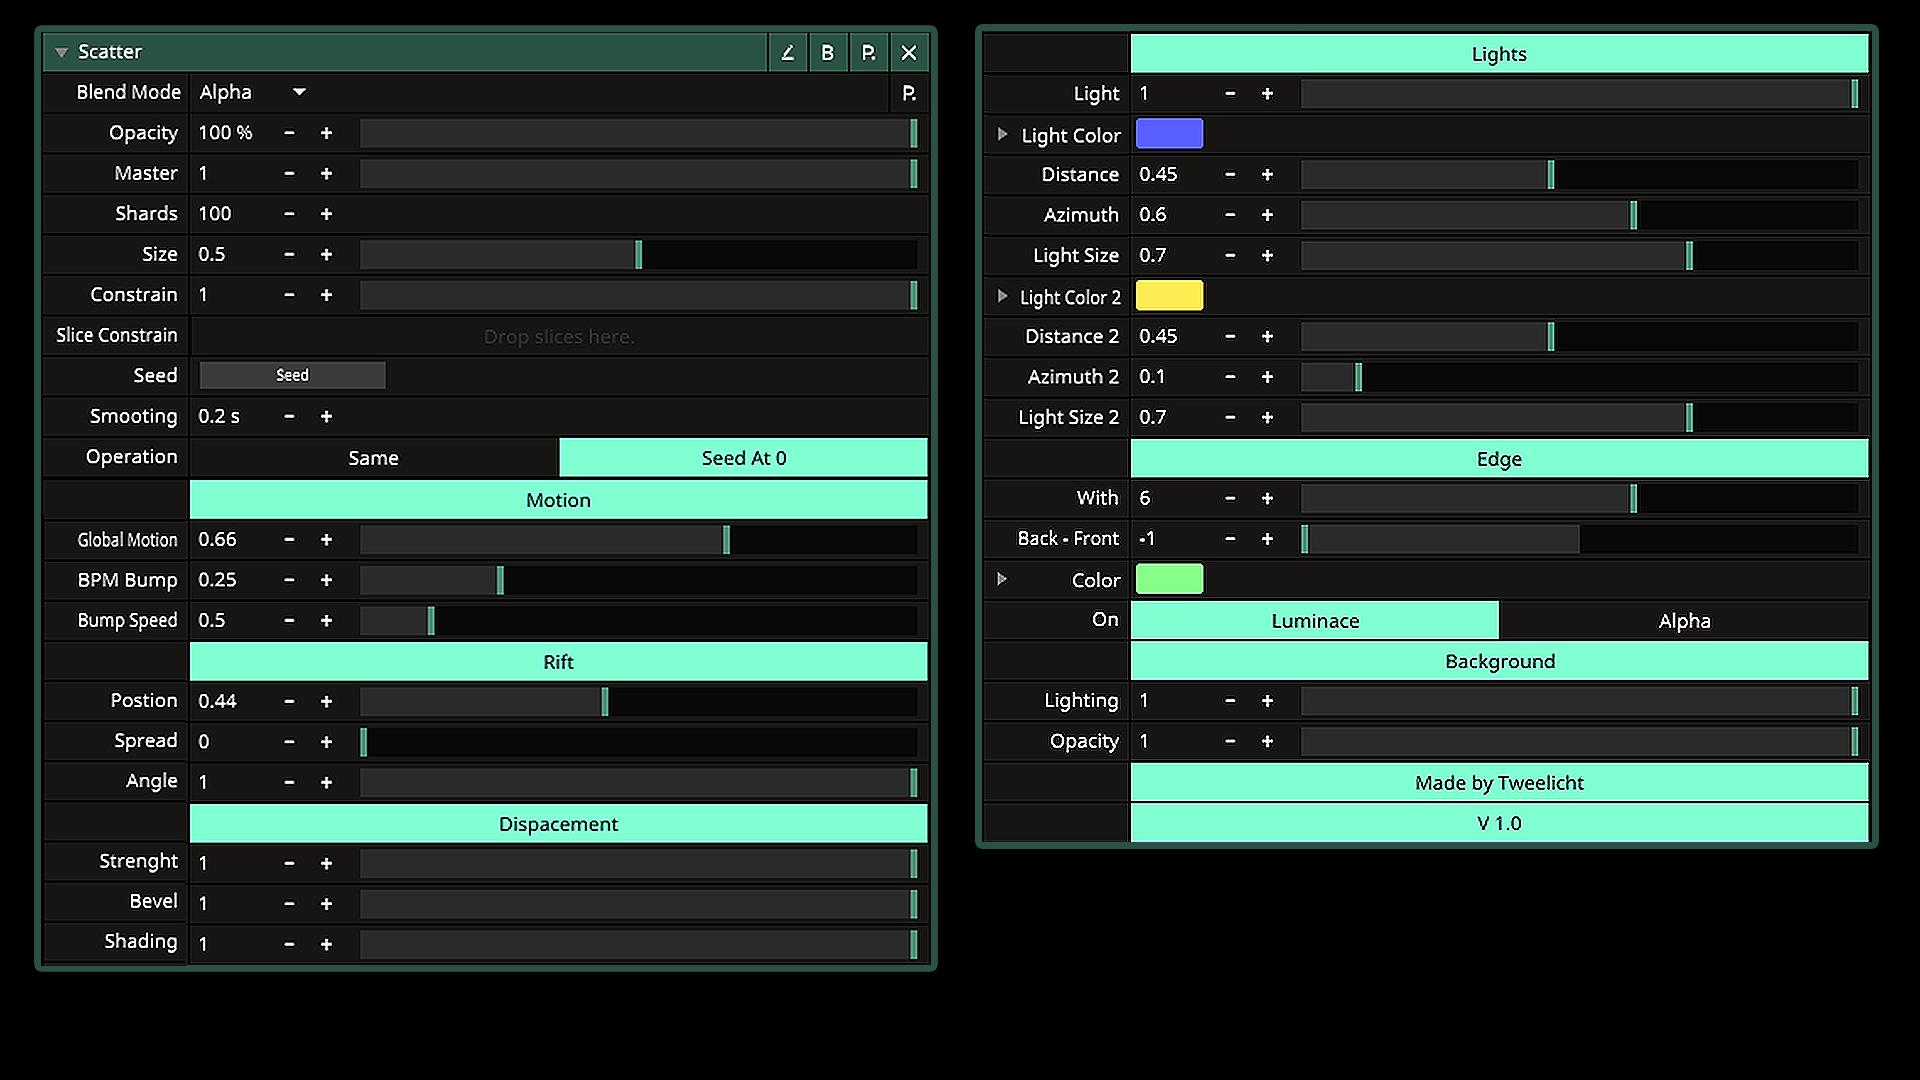The width and height of the screenshot is (1920, 1080).
Task: Click the P. preset button in Scatter header
Action: click(x=868, y=52)
